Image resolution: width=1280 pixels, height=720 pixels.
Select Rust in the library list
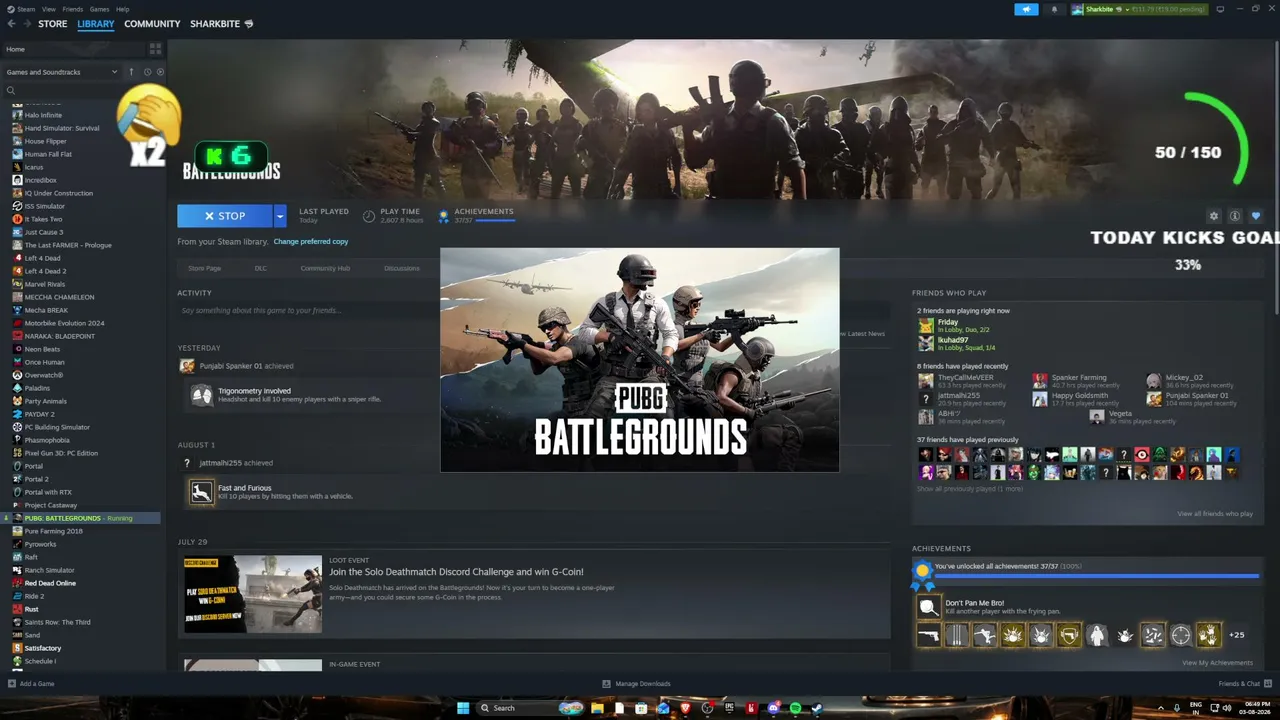[x=32, y=609]
